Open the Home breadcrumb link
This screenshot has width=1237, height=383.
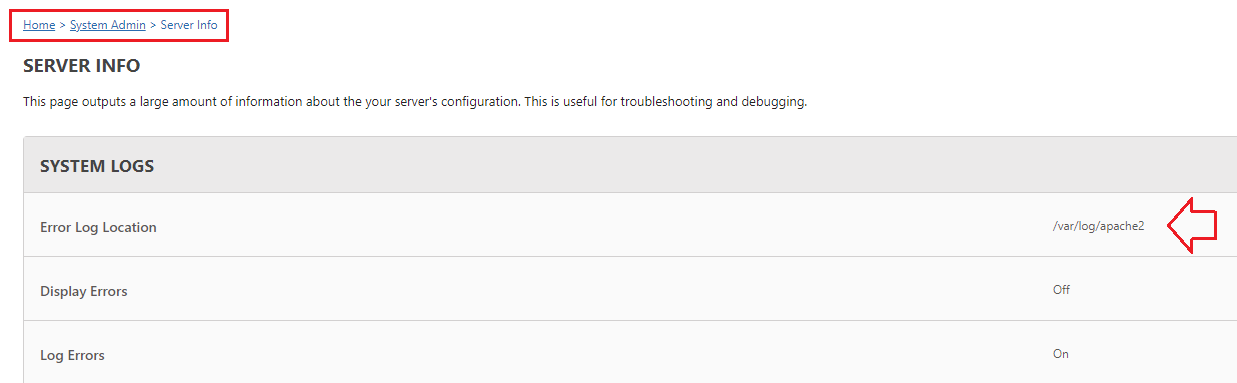(x=39, y=25)
